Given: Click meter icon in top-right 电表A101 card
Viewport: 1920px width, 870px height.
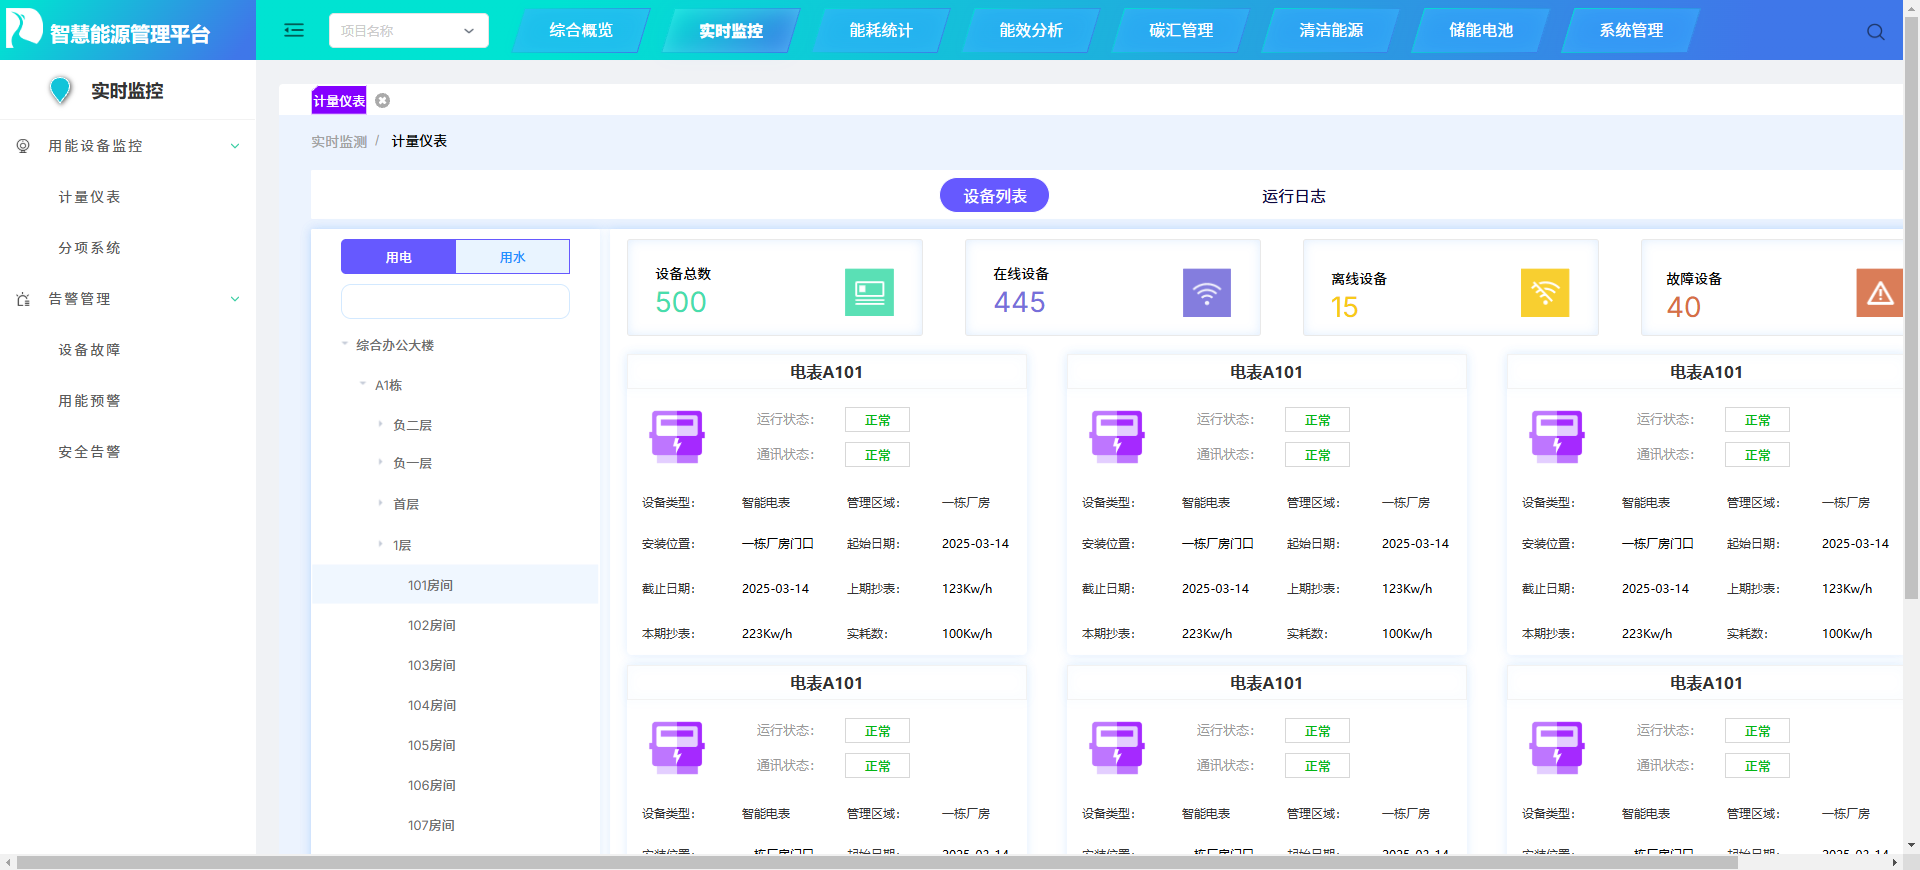Looking at the screenshot, I should (x=1557, y=436).
